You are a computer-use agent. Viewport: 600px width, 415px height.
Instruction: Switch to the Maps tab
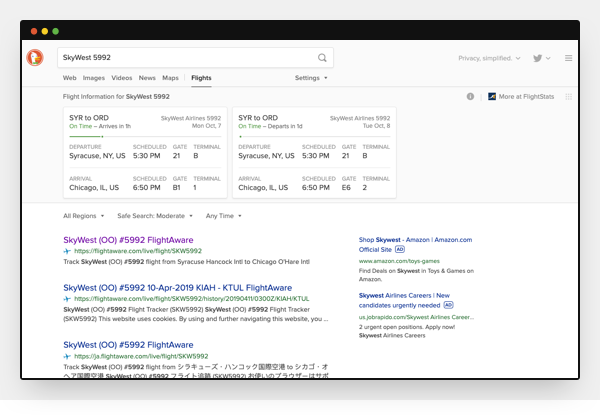pos(170,78)
